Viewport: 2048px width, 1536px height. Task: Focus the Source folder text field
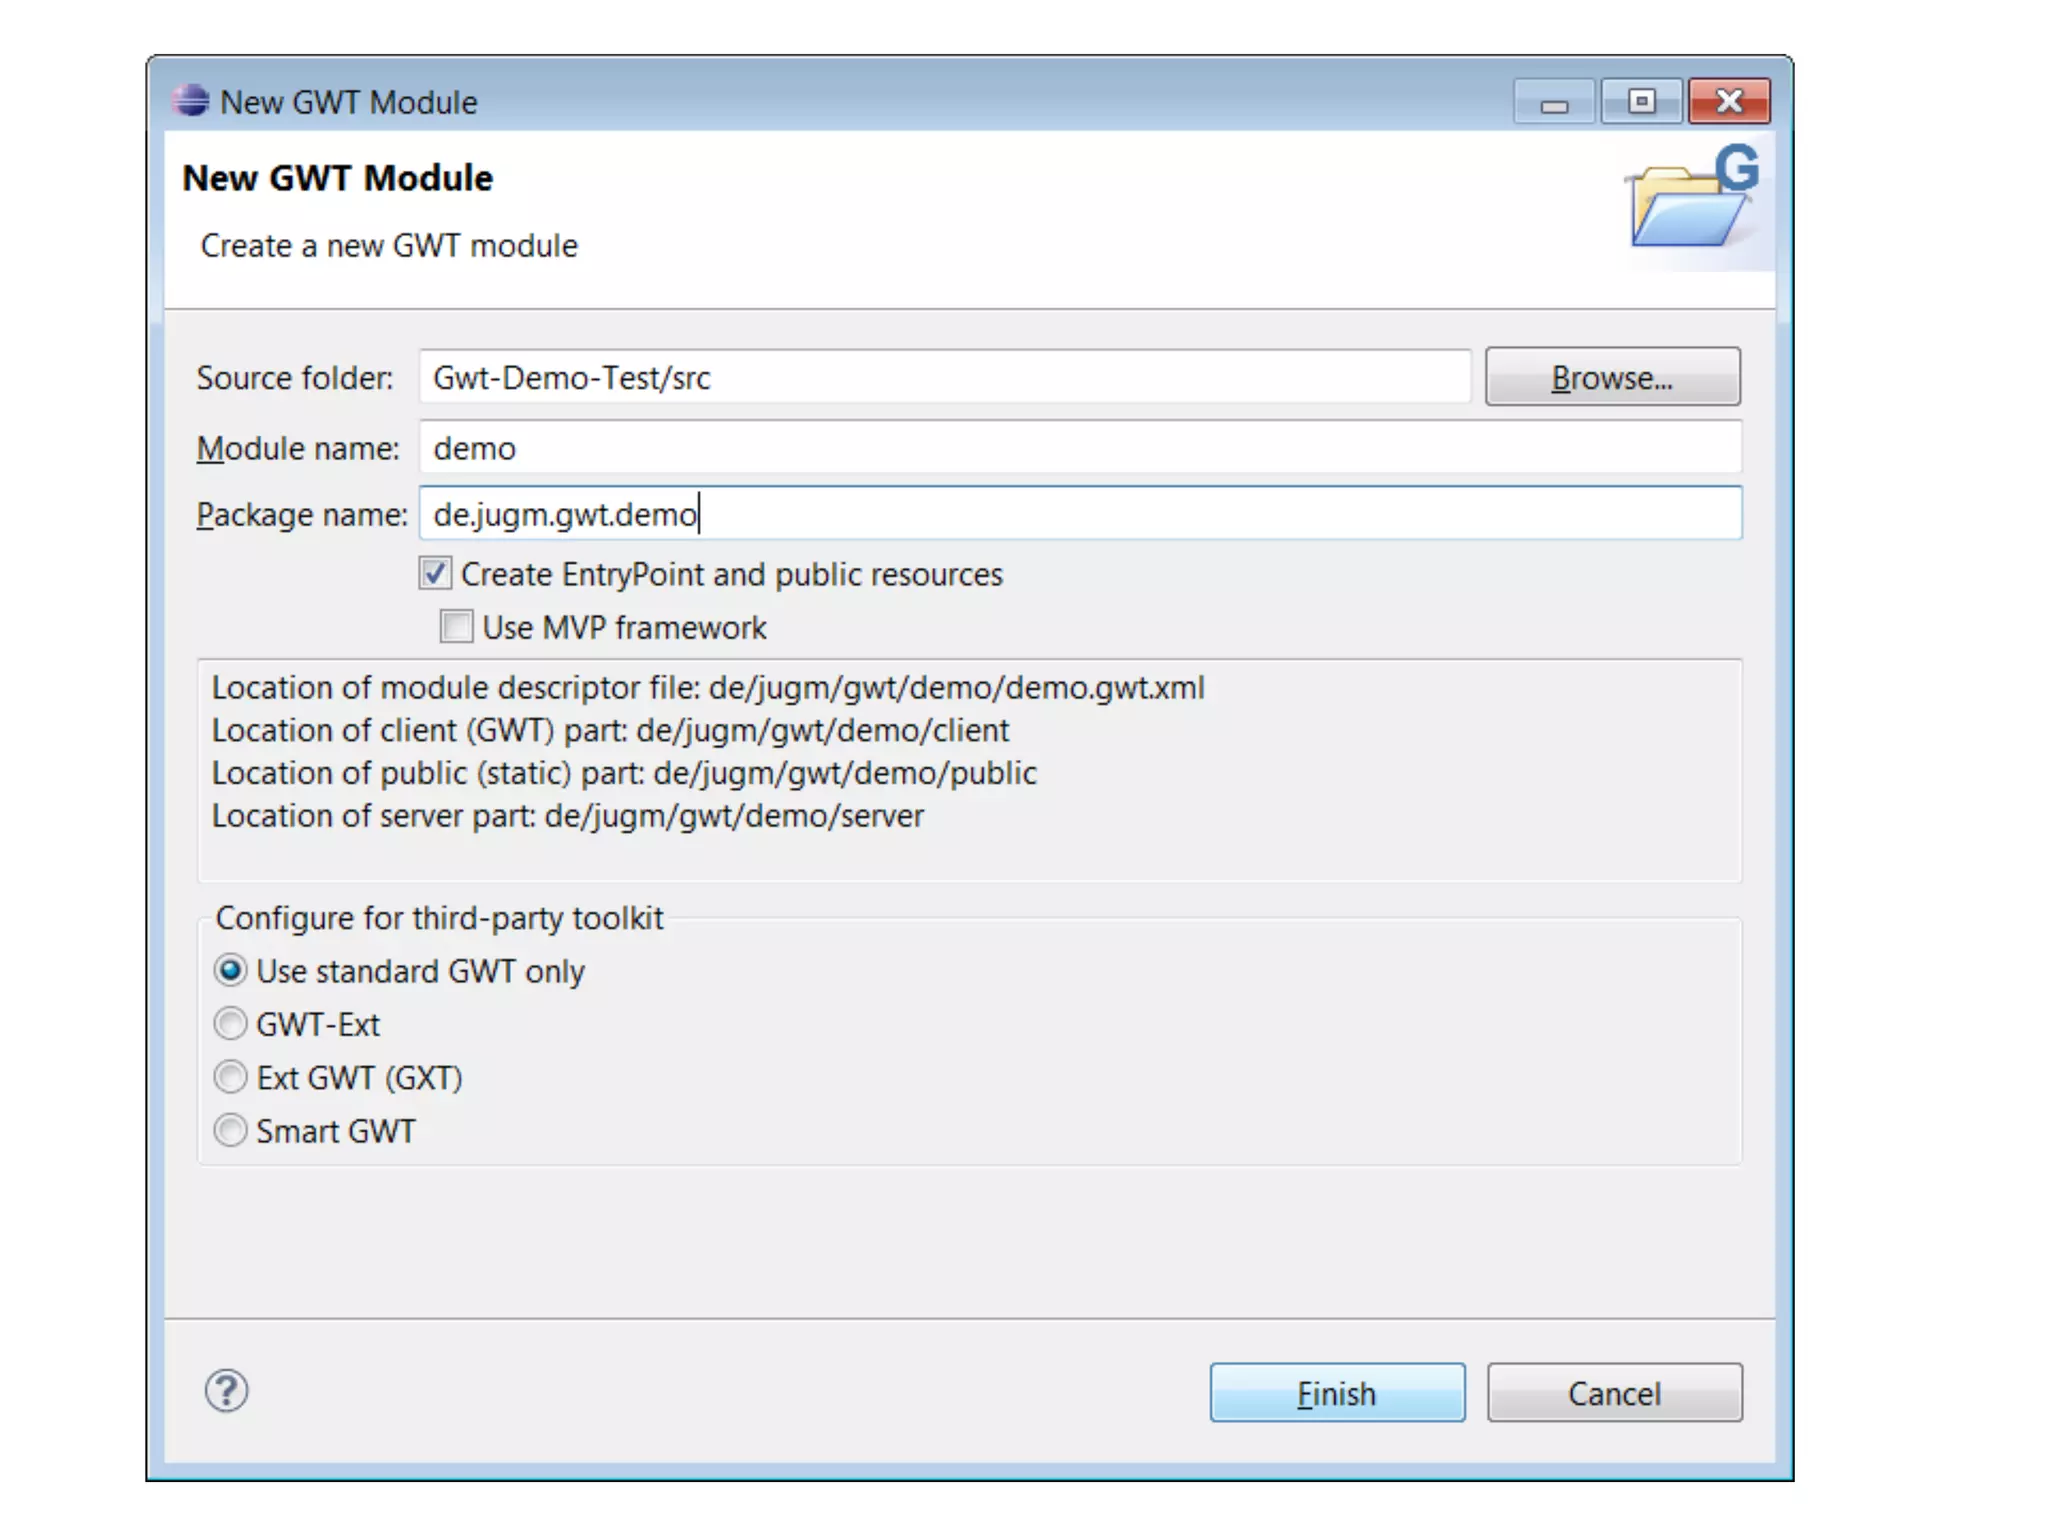[944, 378]
